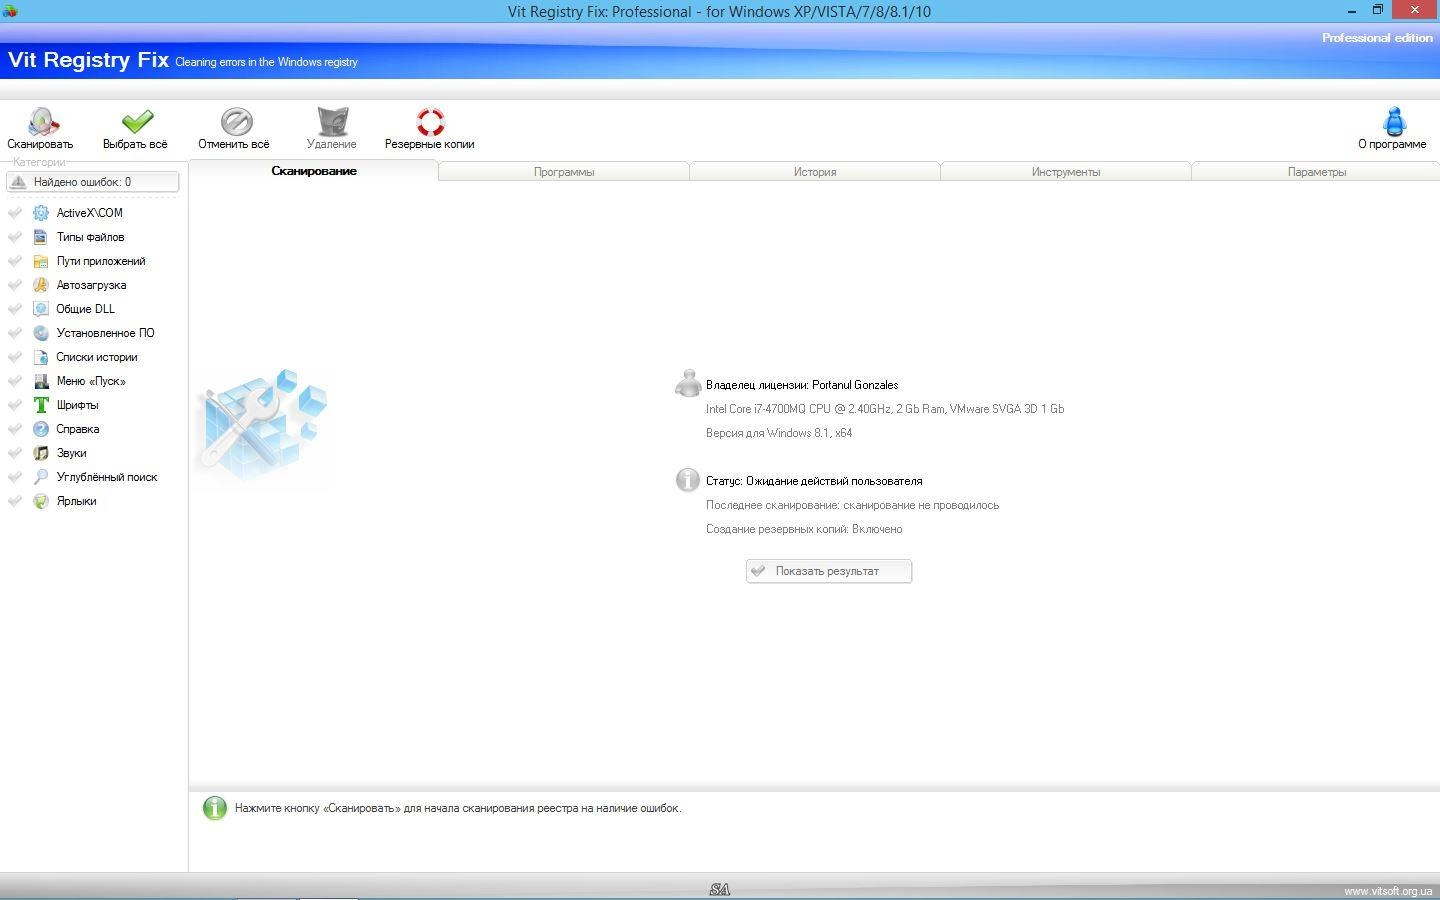This screenshot has height=900, width=1440.
Task: Toggle the Ярлыки checkmark
Action: pyautogui.click(x=15, y=501)
